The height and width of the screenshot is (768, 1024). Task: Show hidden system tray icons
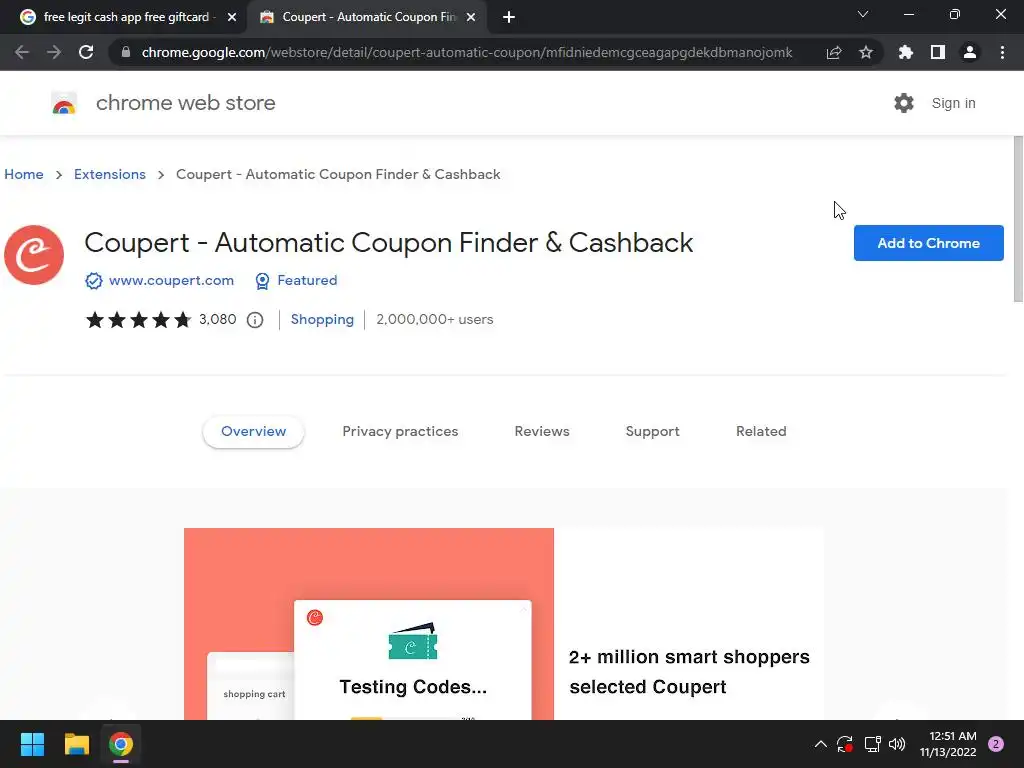point(821,744)
